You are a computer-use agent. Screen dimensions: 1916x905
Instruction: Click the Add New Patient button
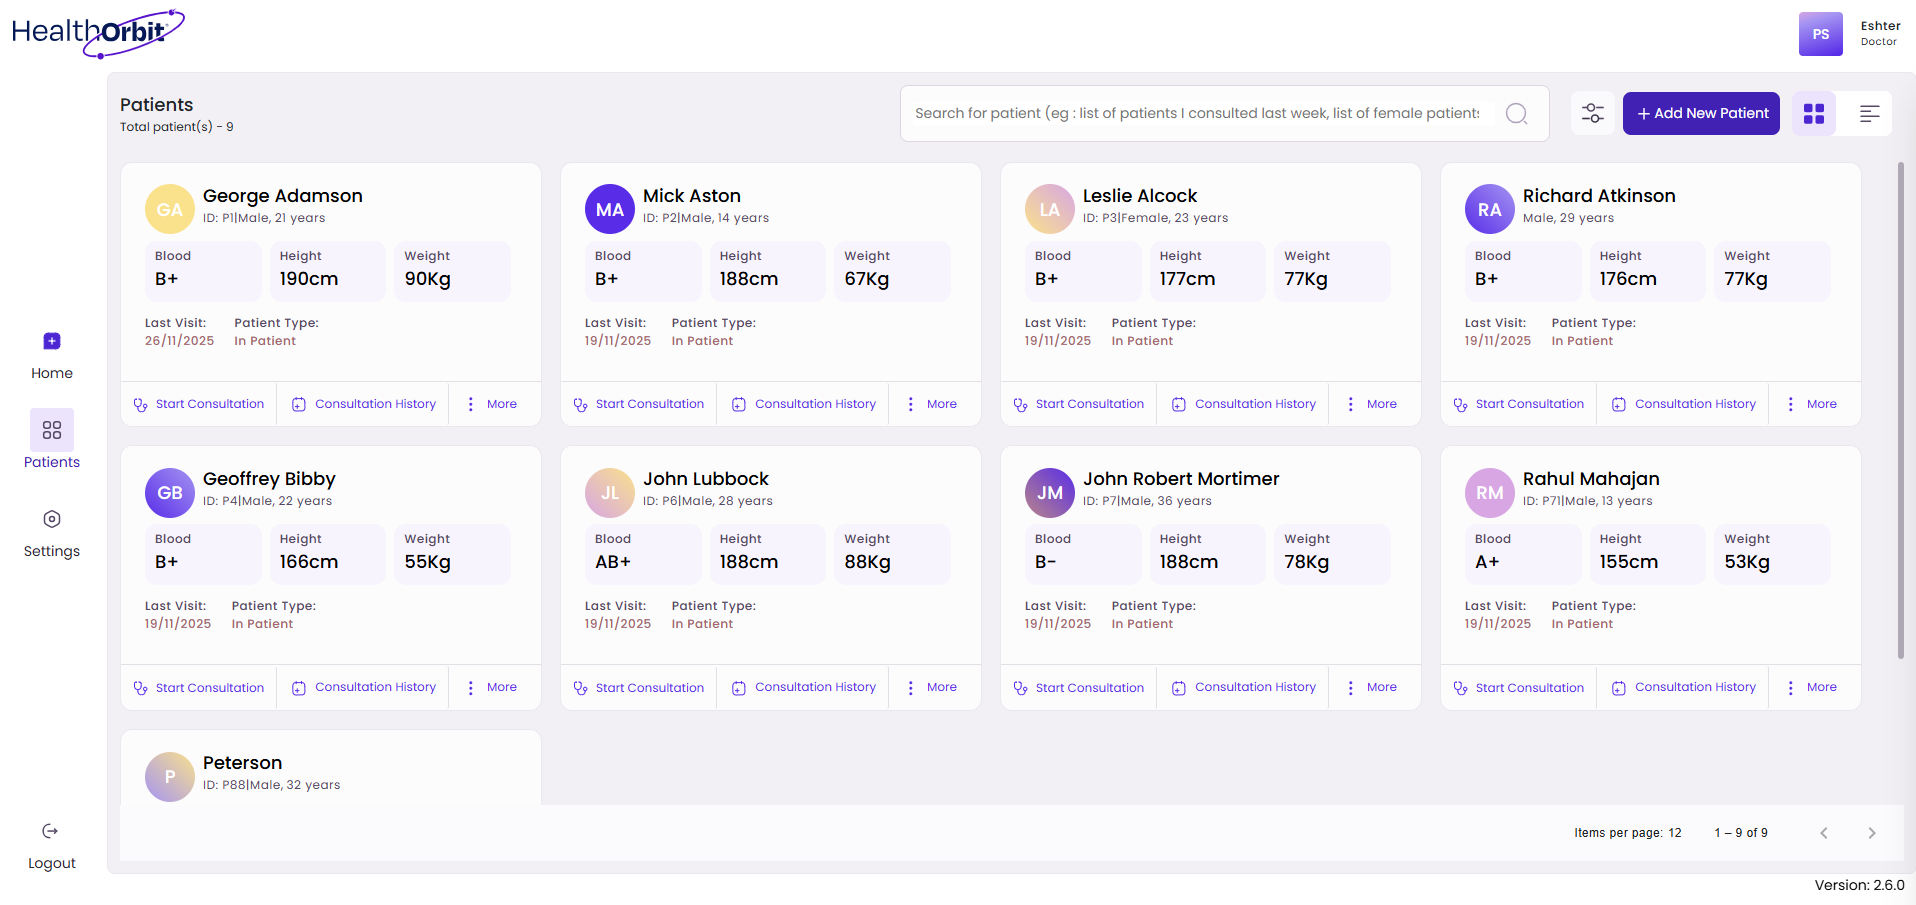(1701, 113)
